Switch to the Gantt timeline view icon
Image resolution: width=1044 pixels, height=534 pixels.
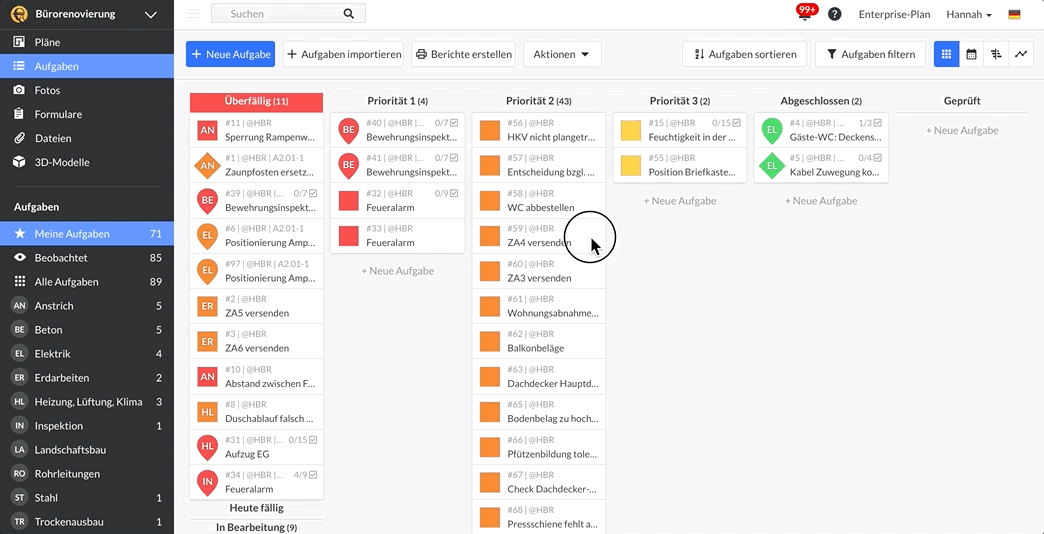coord(996,54)
